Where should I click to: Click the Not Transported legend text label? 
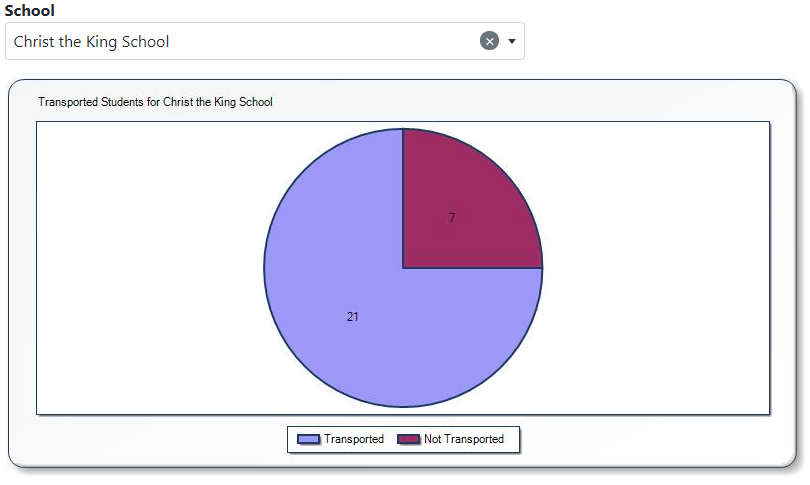(464, 439)
